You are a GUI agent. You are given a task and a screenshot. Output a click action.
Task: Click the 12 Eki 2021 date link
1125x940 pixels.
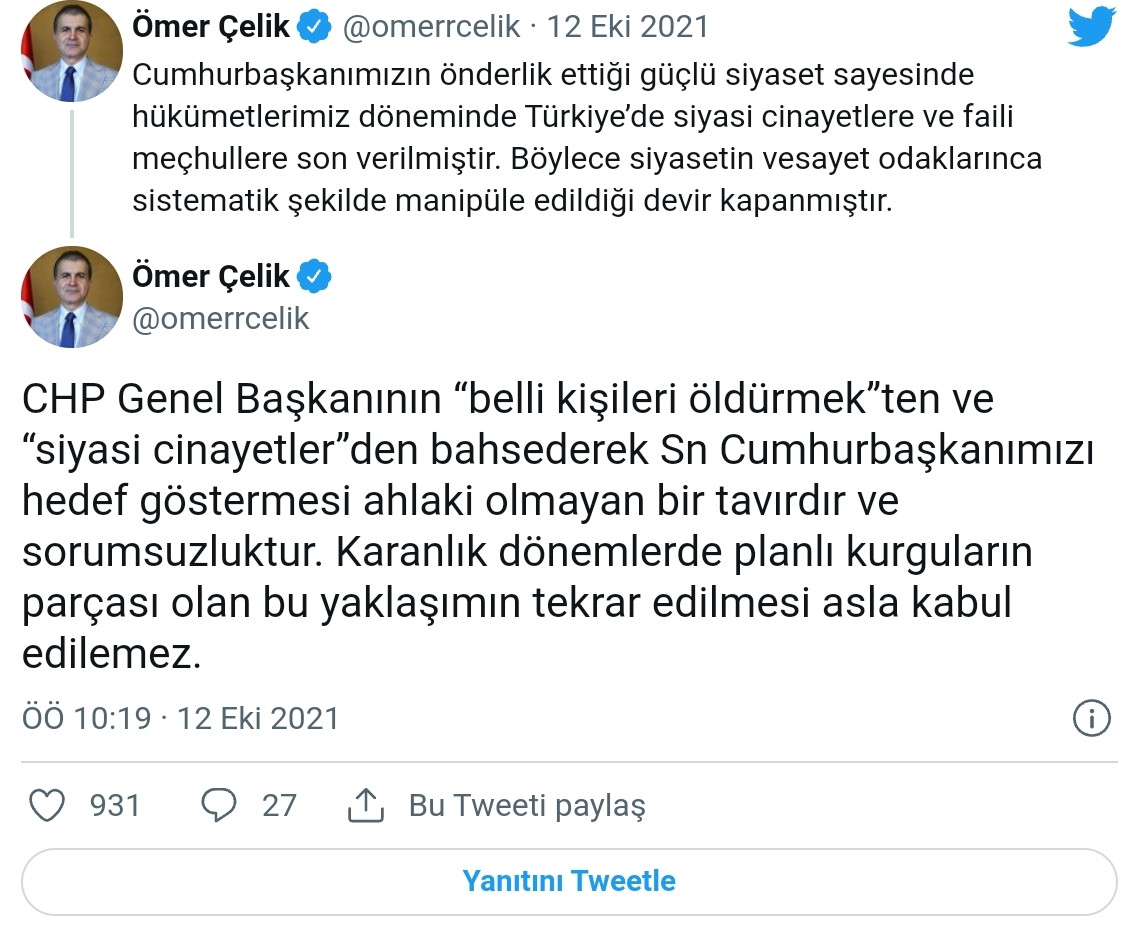(x=628, y=26)
